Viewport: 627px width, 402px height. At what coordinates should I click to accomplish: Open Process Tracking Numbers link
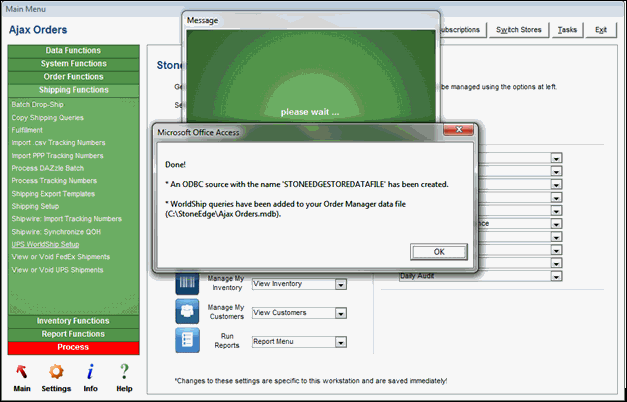pyautogui.click(x=54, y=181)
